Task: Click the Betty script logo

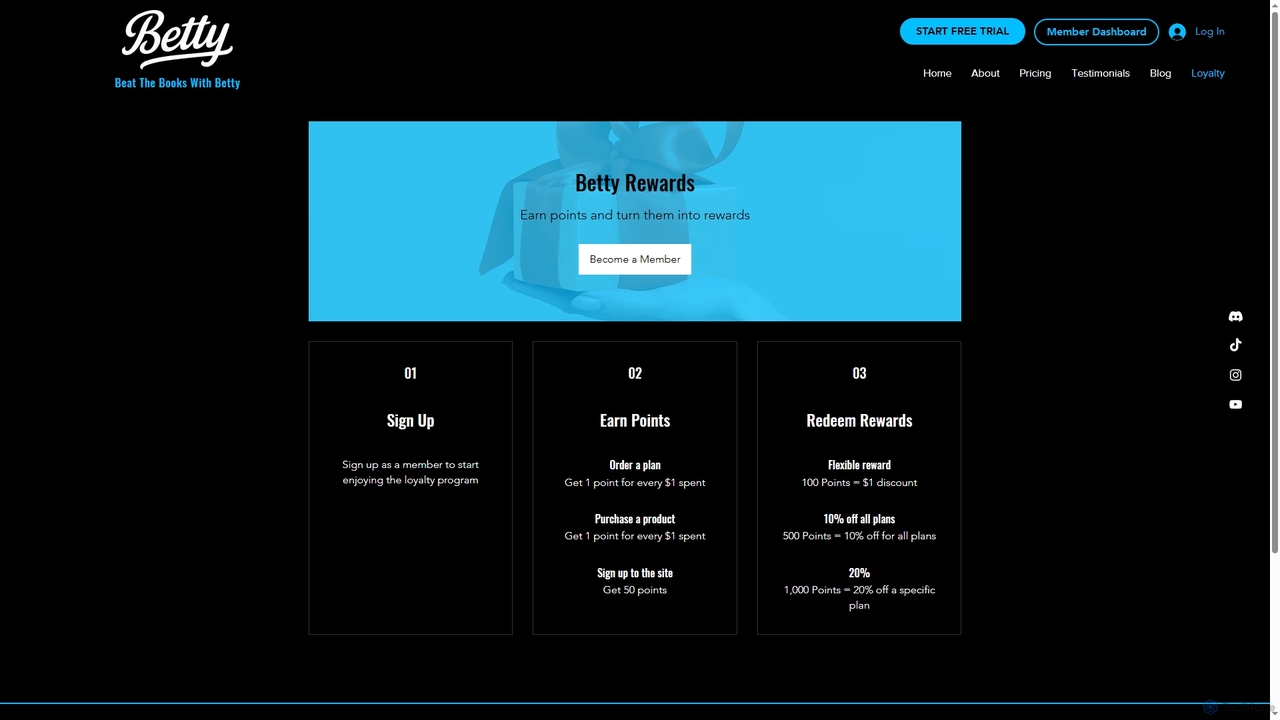Action: tap(177, 39)
